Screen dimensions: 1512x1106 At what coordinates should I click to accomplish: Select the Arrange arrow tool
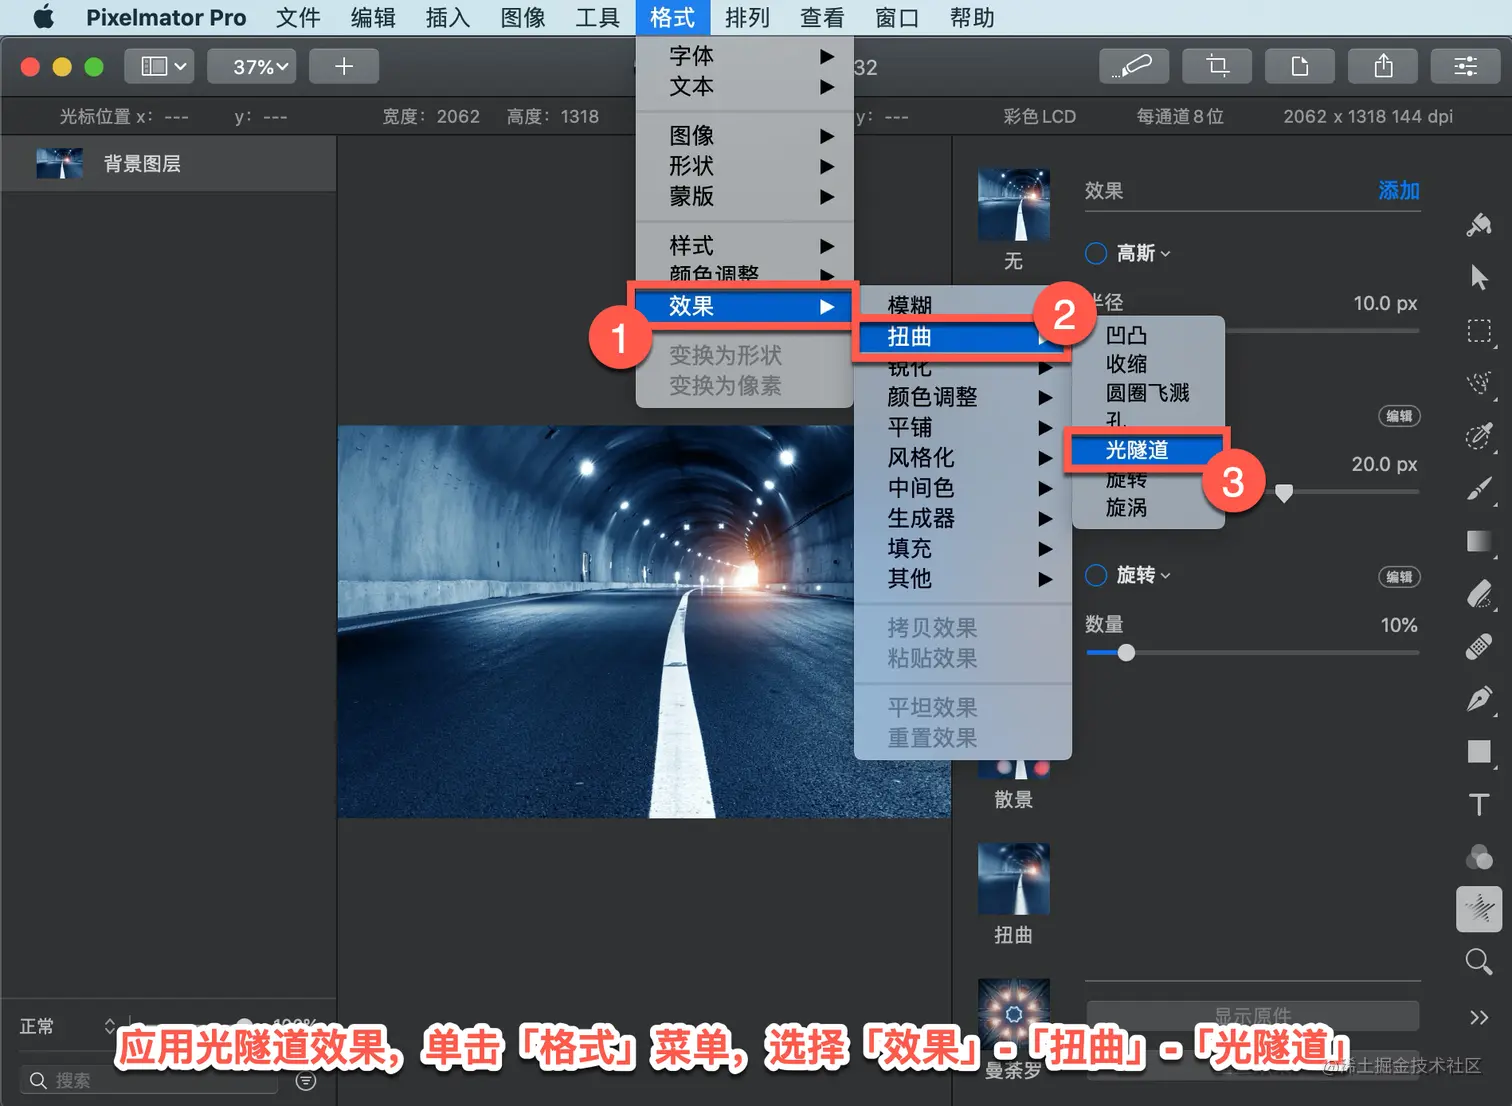1479,277
